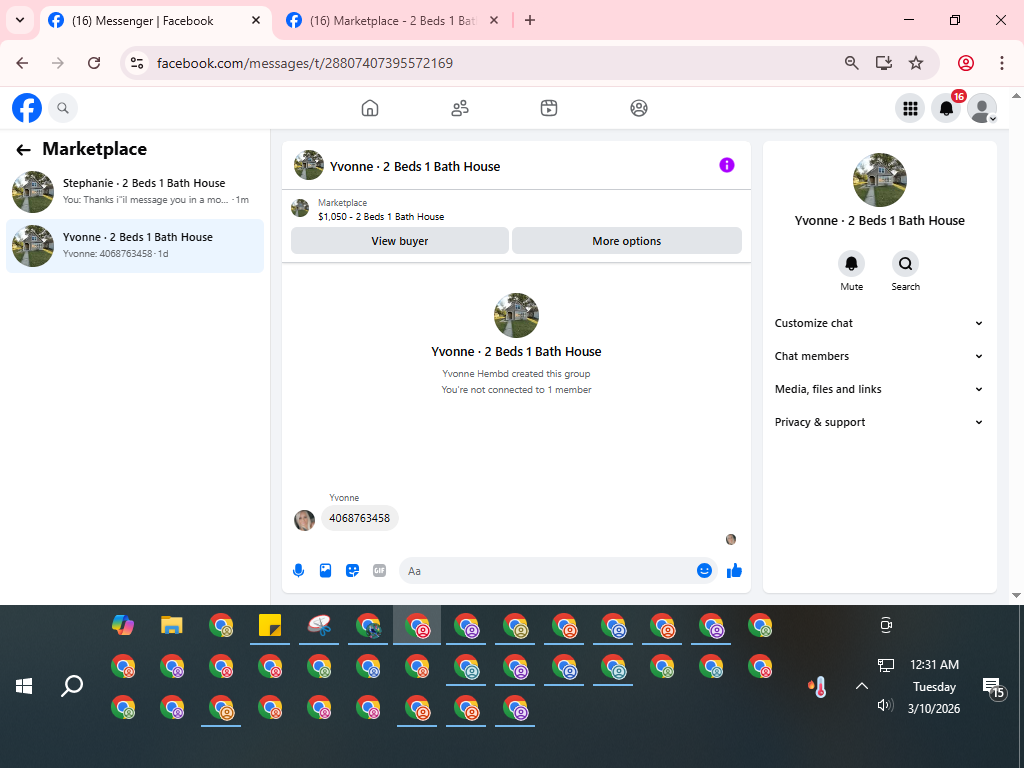Reload the current page
This screenshot has width=1024, height=768.
(94, 63)
